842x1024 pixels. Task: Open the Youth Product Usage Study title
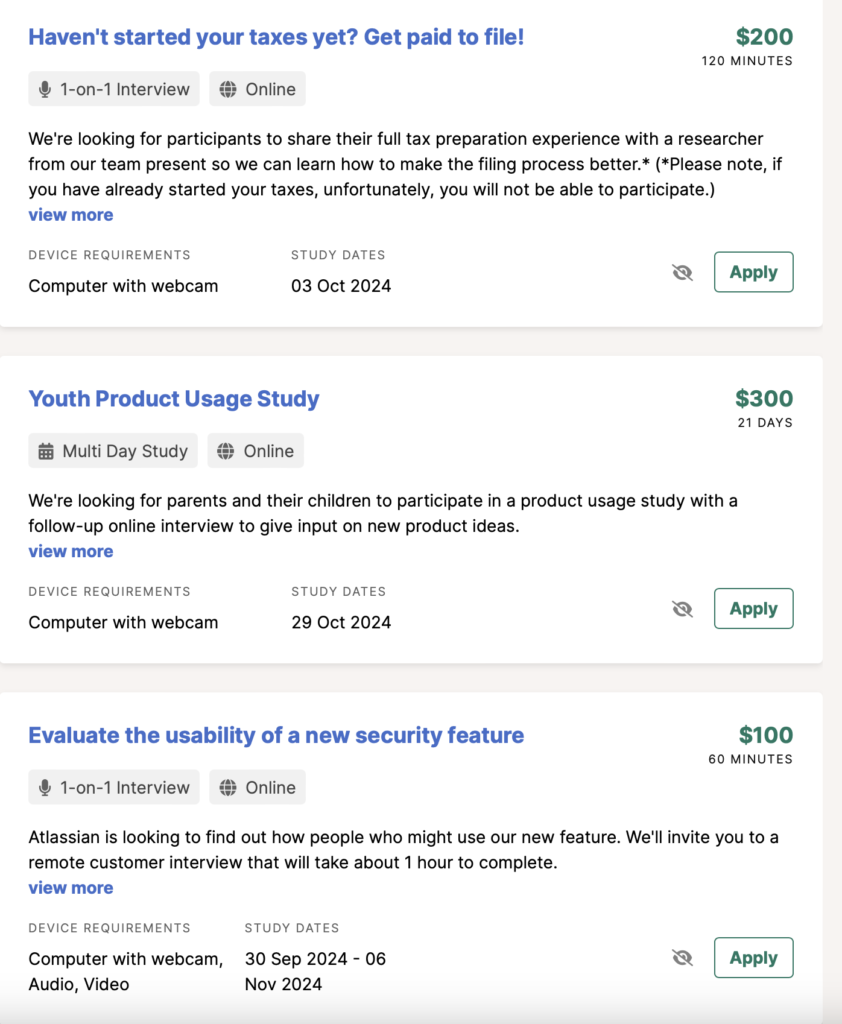click(174, 399)
